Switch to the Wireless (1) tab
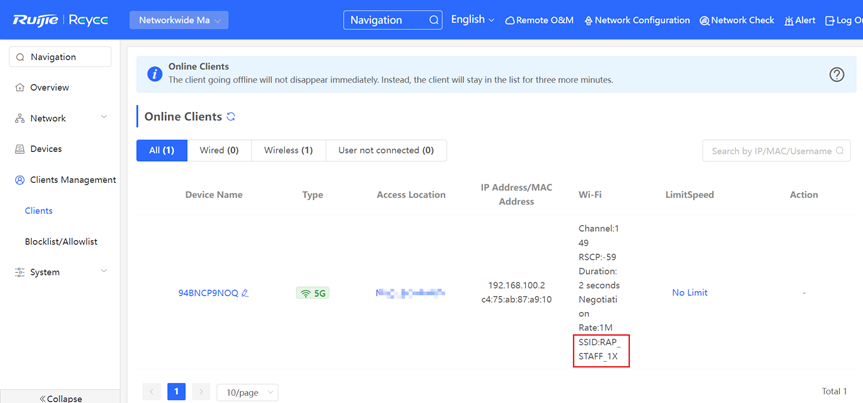863x403 pixels. (x=288, y=151)
